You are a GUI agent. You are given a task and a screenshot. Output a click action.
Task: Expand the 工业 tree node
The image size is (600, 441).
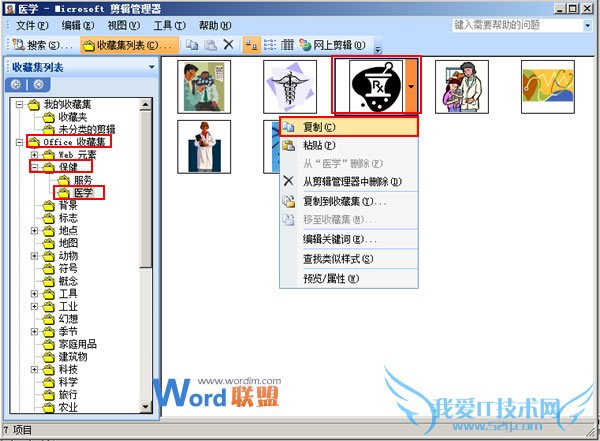34,306
